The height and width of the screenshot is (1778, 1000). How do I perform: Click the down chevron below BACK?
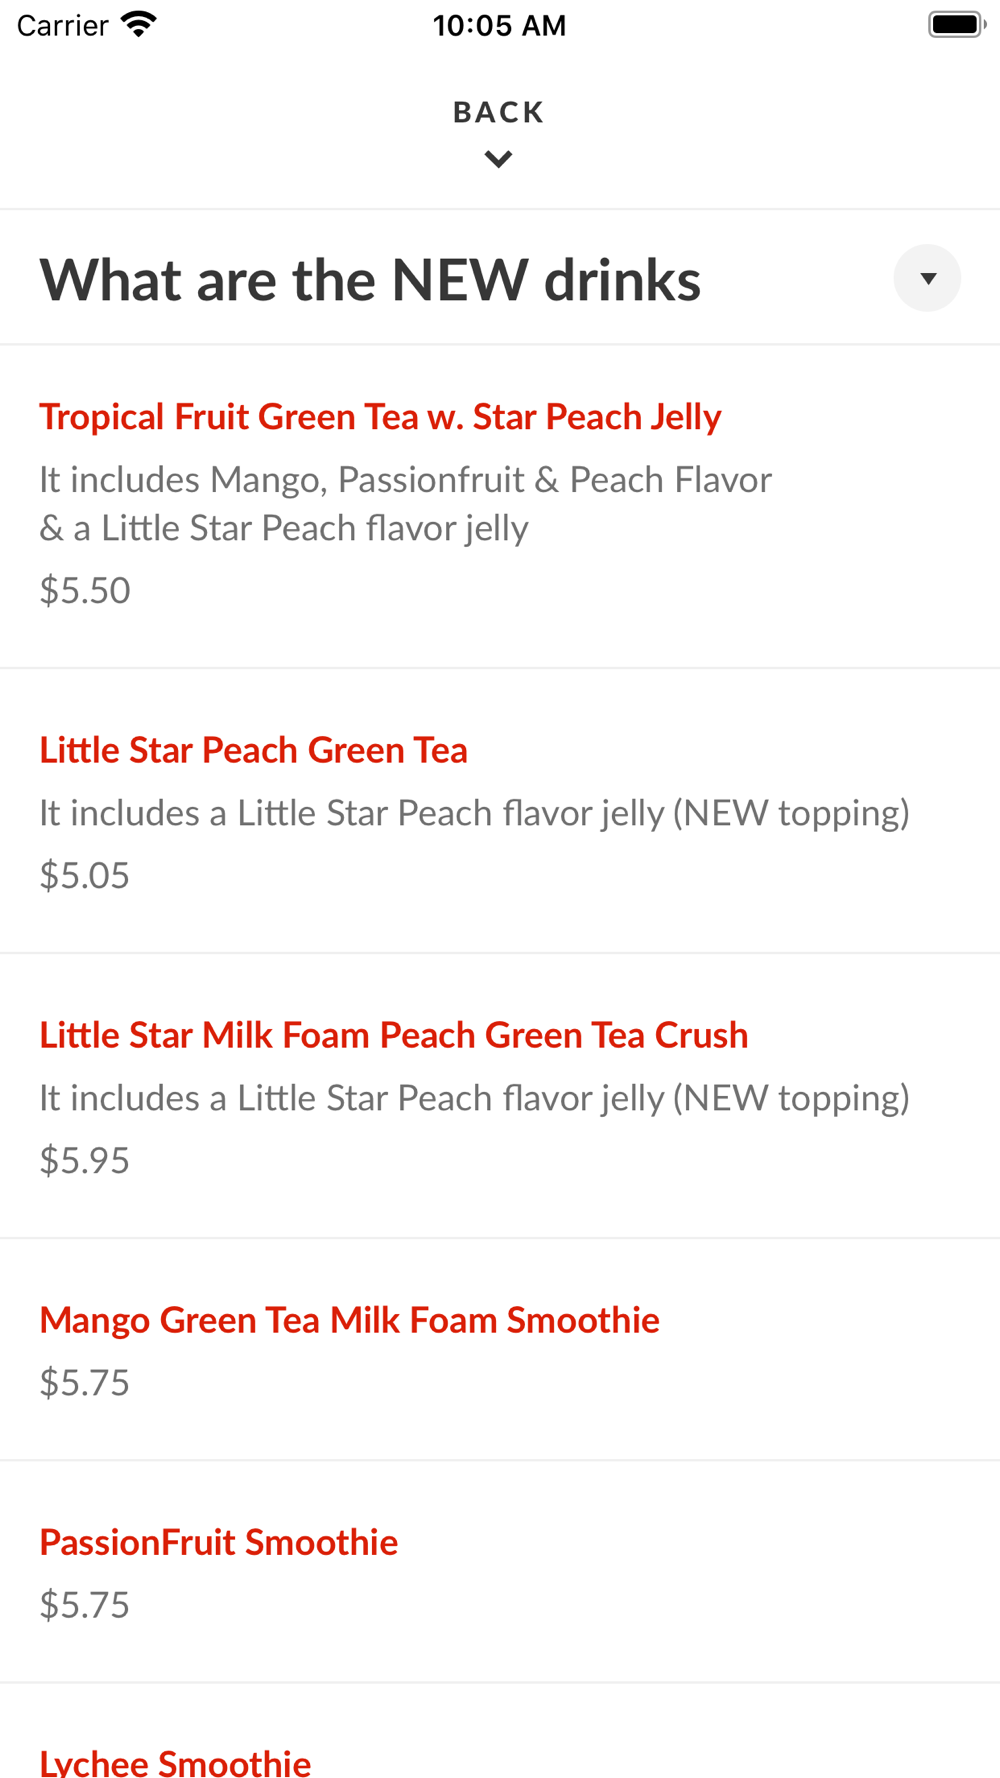pos(498,159)
